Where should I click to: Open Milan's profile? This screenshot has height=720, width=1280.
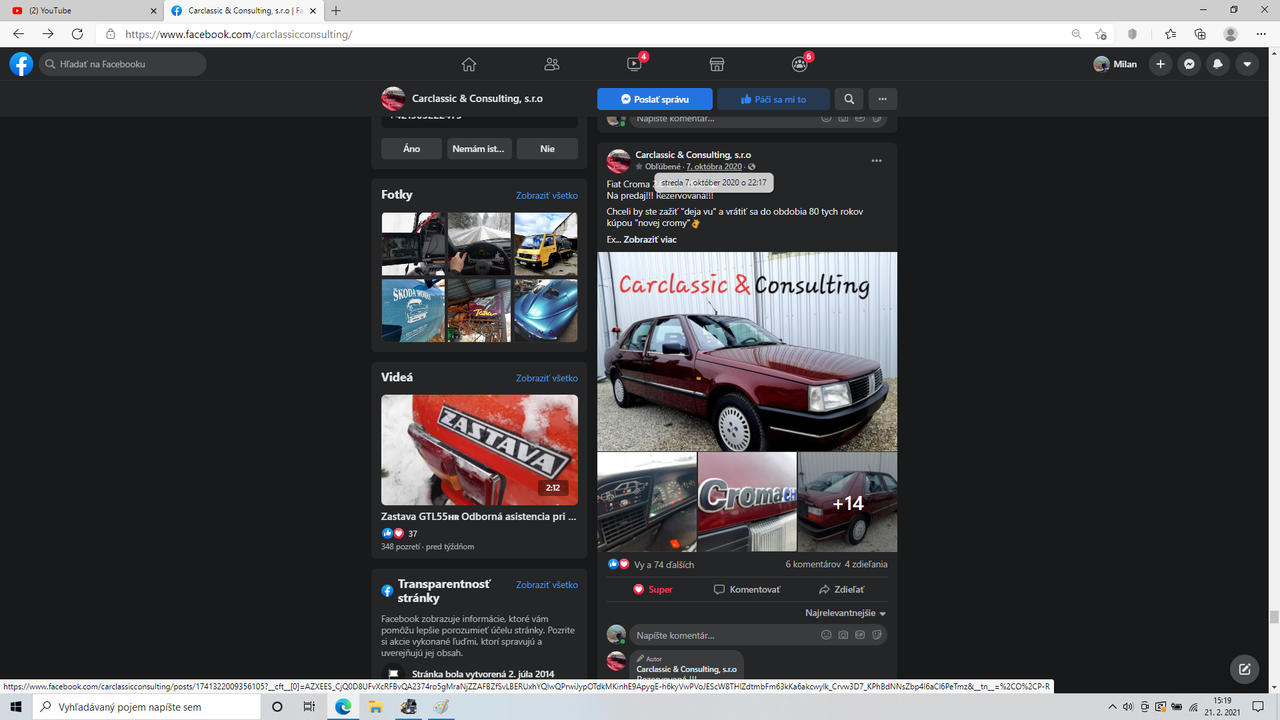(1115, 64)
